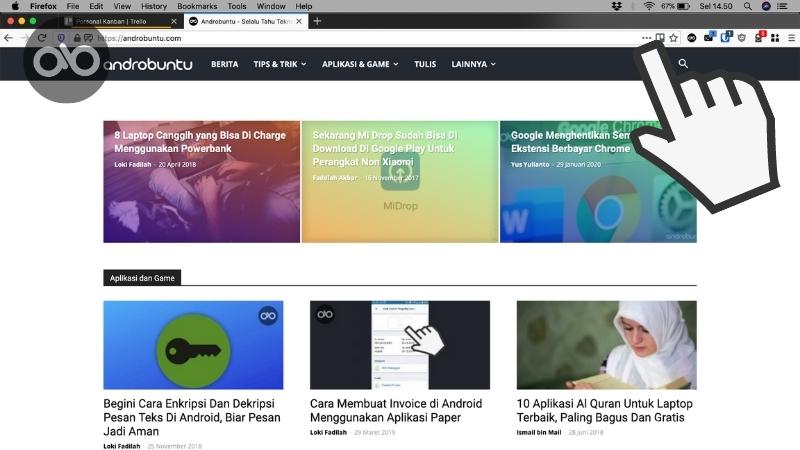The width and height of the screenshot is (800, 450).
Task: Click the green key encryption thumbnail
Action: (x=193, y=345)
